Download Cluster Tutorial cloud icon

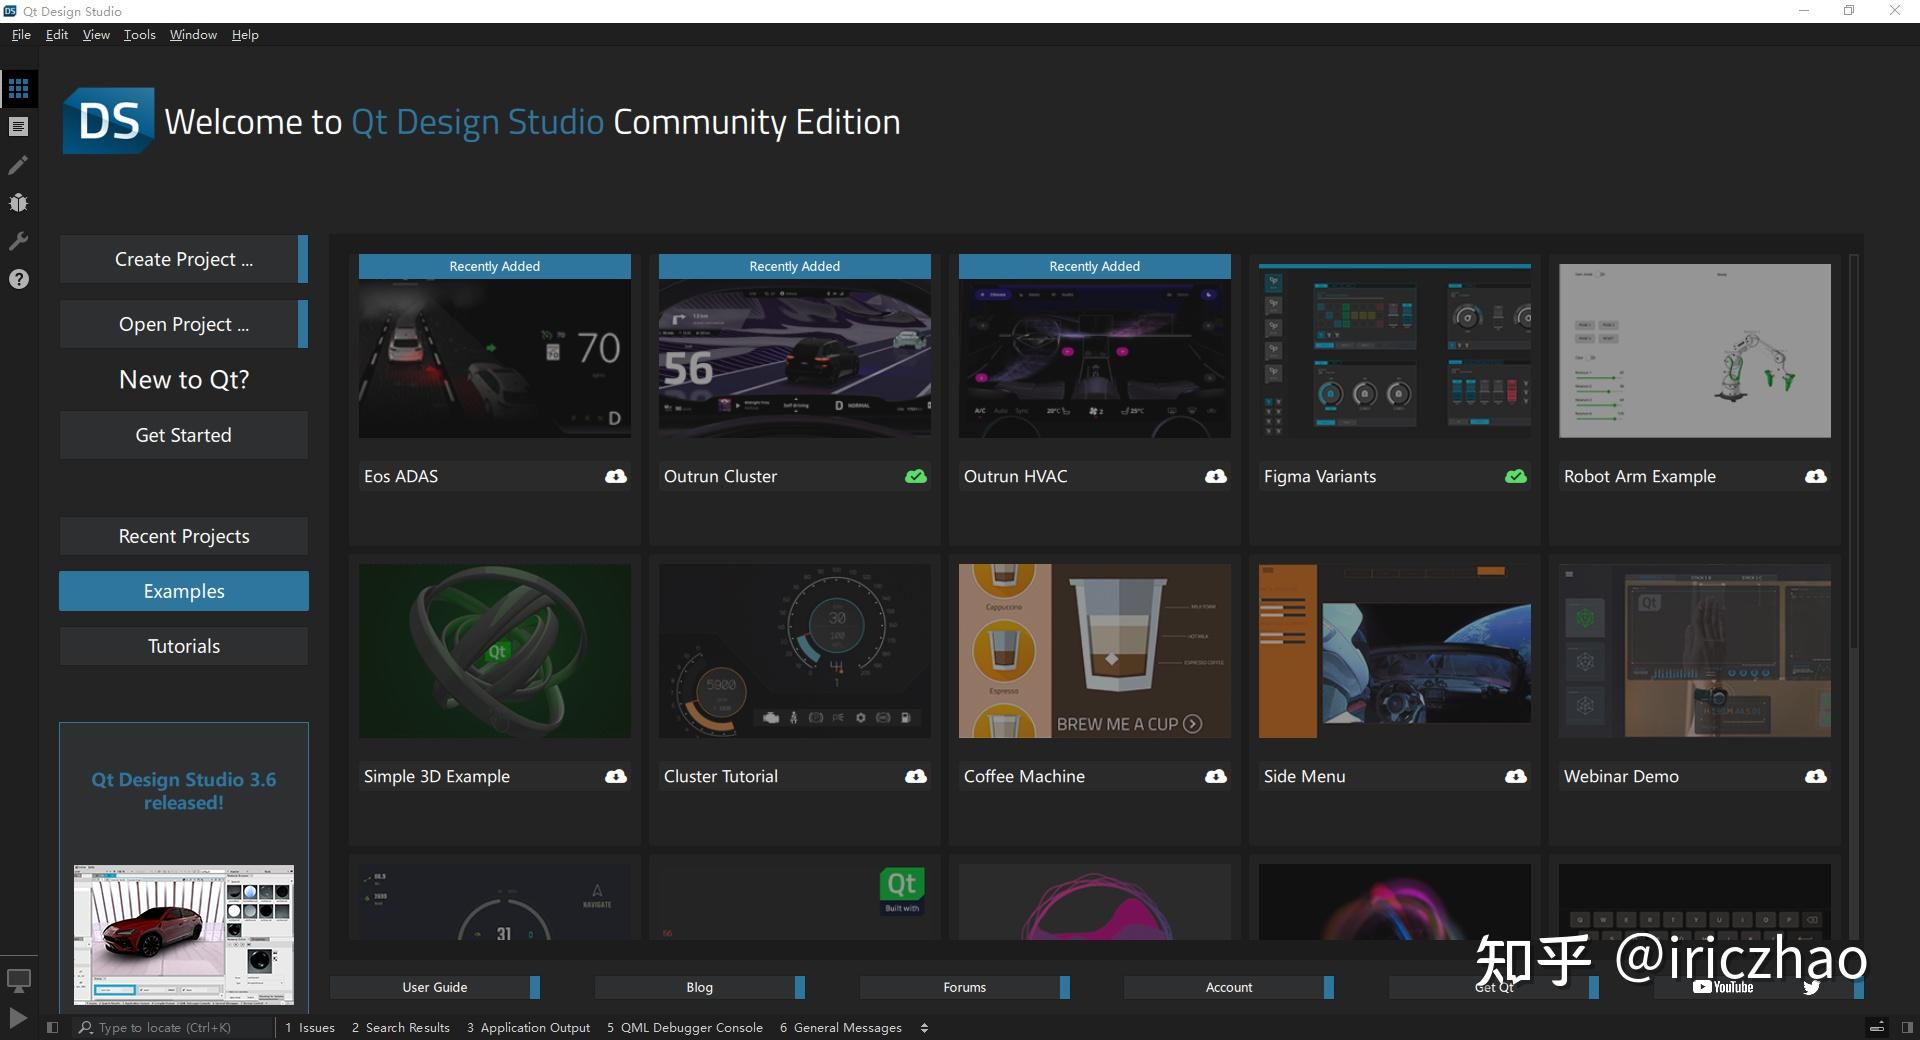(916, 776)
